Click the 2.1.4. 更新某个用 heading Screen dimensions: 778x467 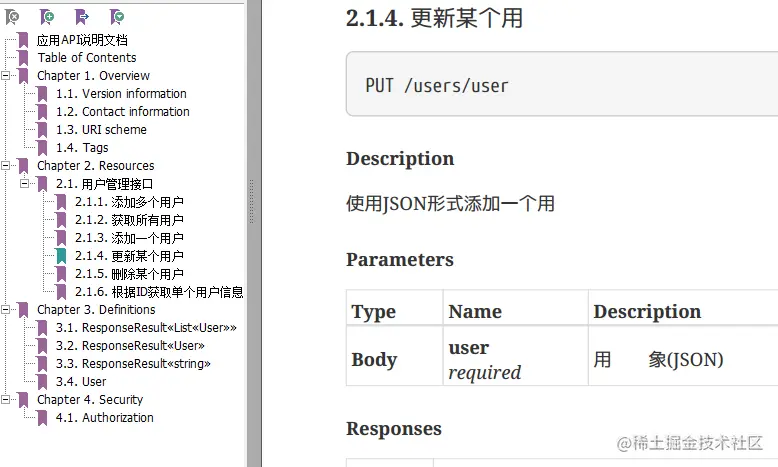click(x=434, y=18)
